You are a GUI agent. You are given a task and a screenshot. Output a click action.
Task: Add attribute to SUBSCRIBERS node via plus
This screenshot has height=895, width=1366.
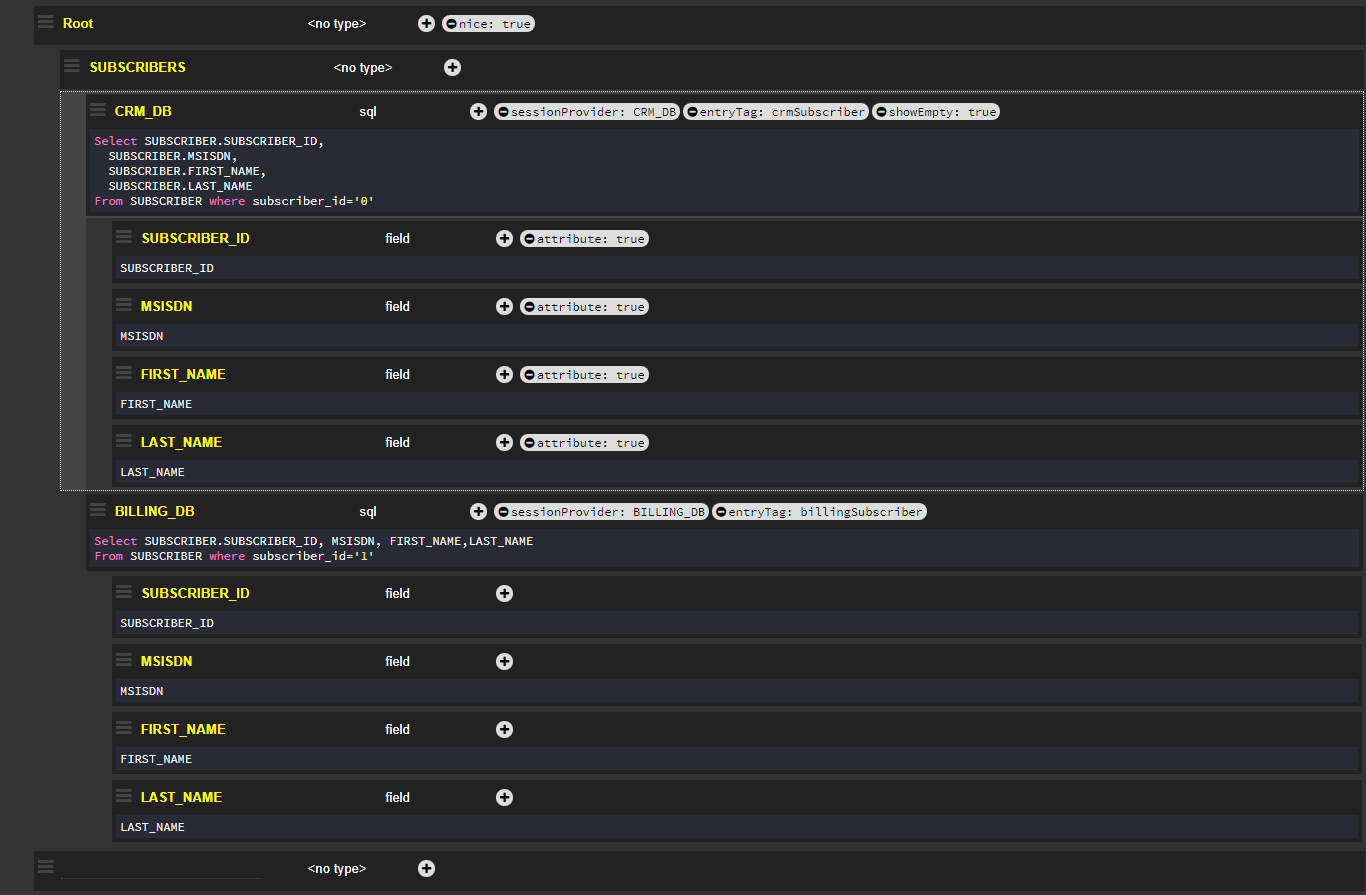click(x=452, y=67)
